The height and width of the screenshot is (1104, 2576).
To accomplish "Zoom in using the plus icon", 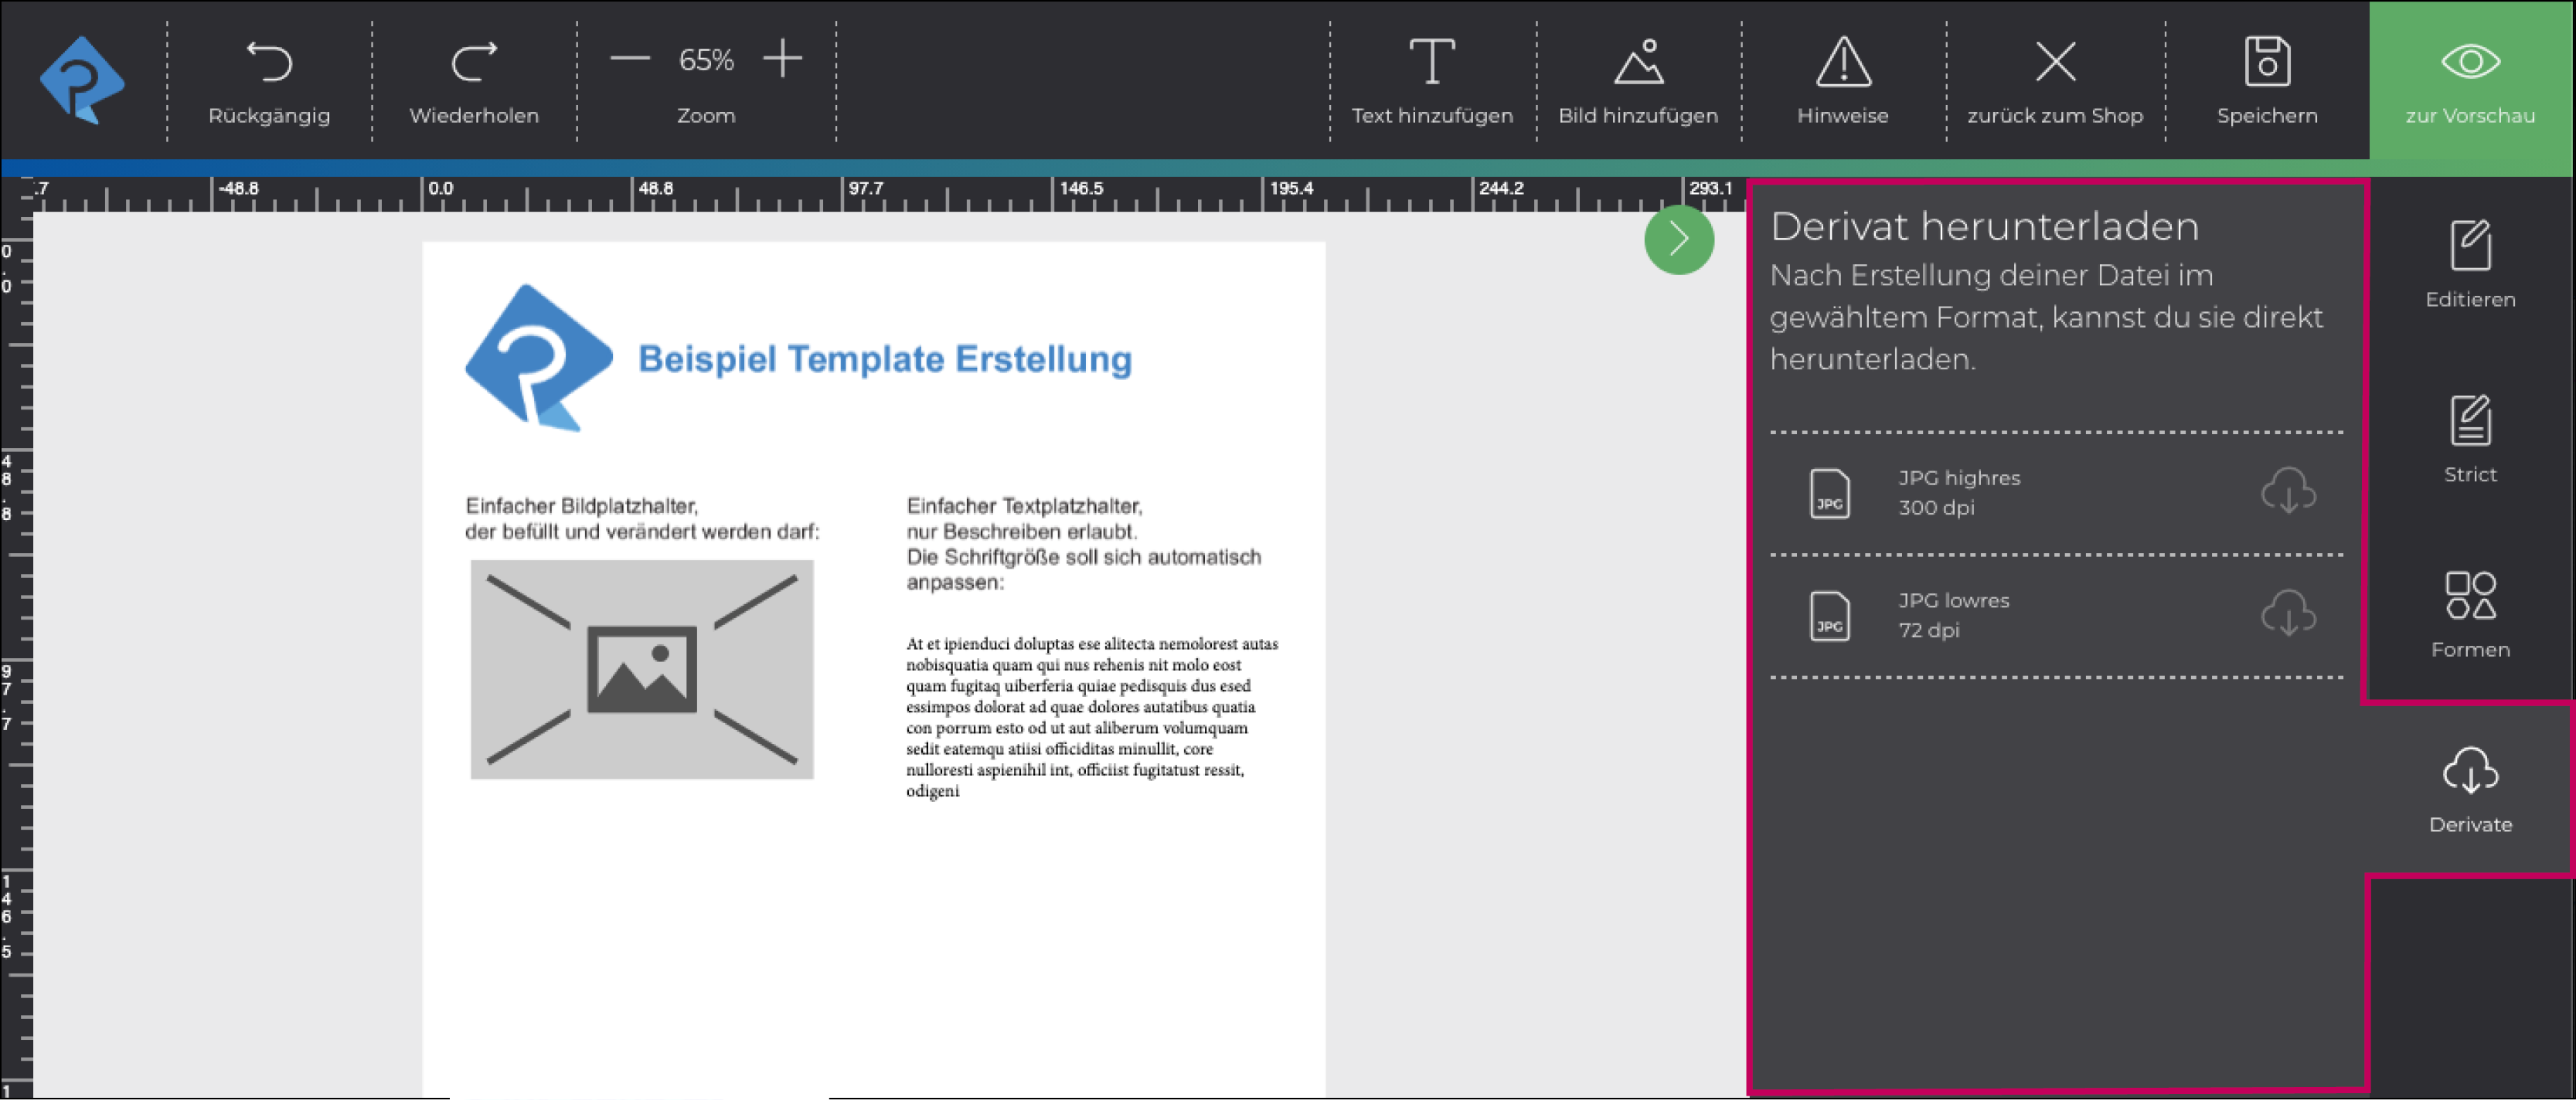I will coord(783,58).
